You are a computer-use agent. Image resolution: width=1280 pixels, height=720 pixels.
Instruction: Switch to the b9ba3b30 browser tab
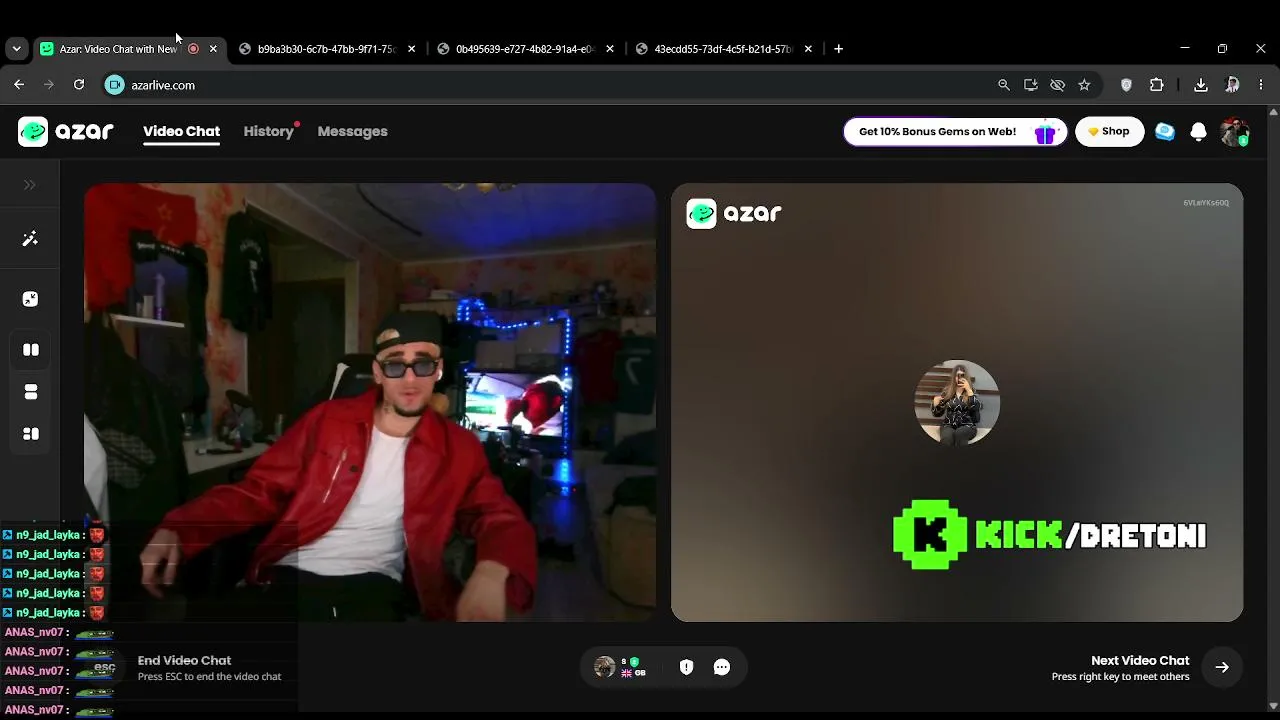(x=328, y=48)
